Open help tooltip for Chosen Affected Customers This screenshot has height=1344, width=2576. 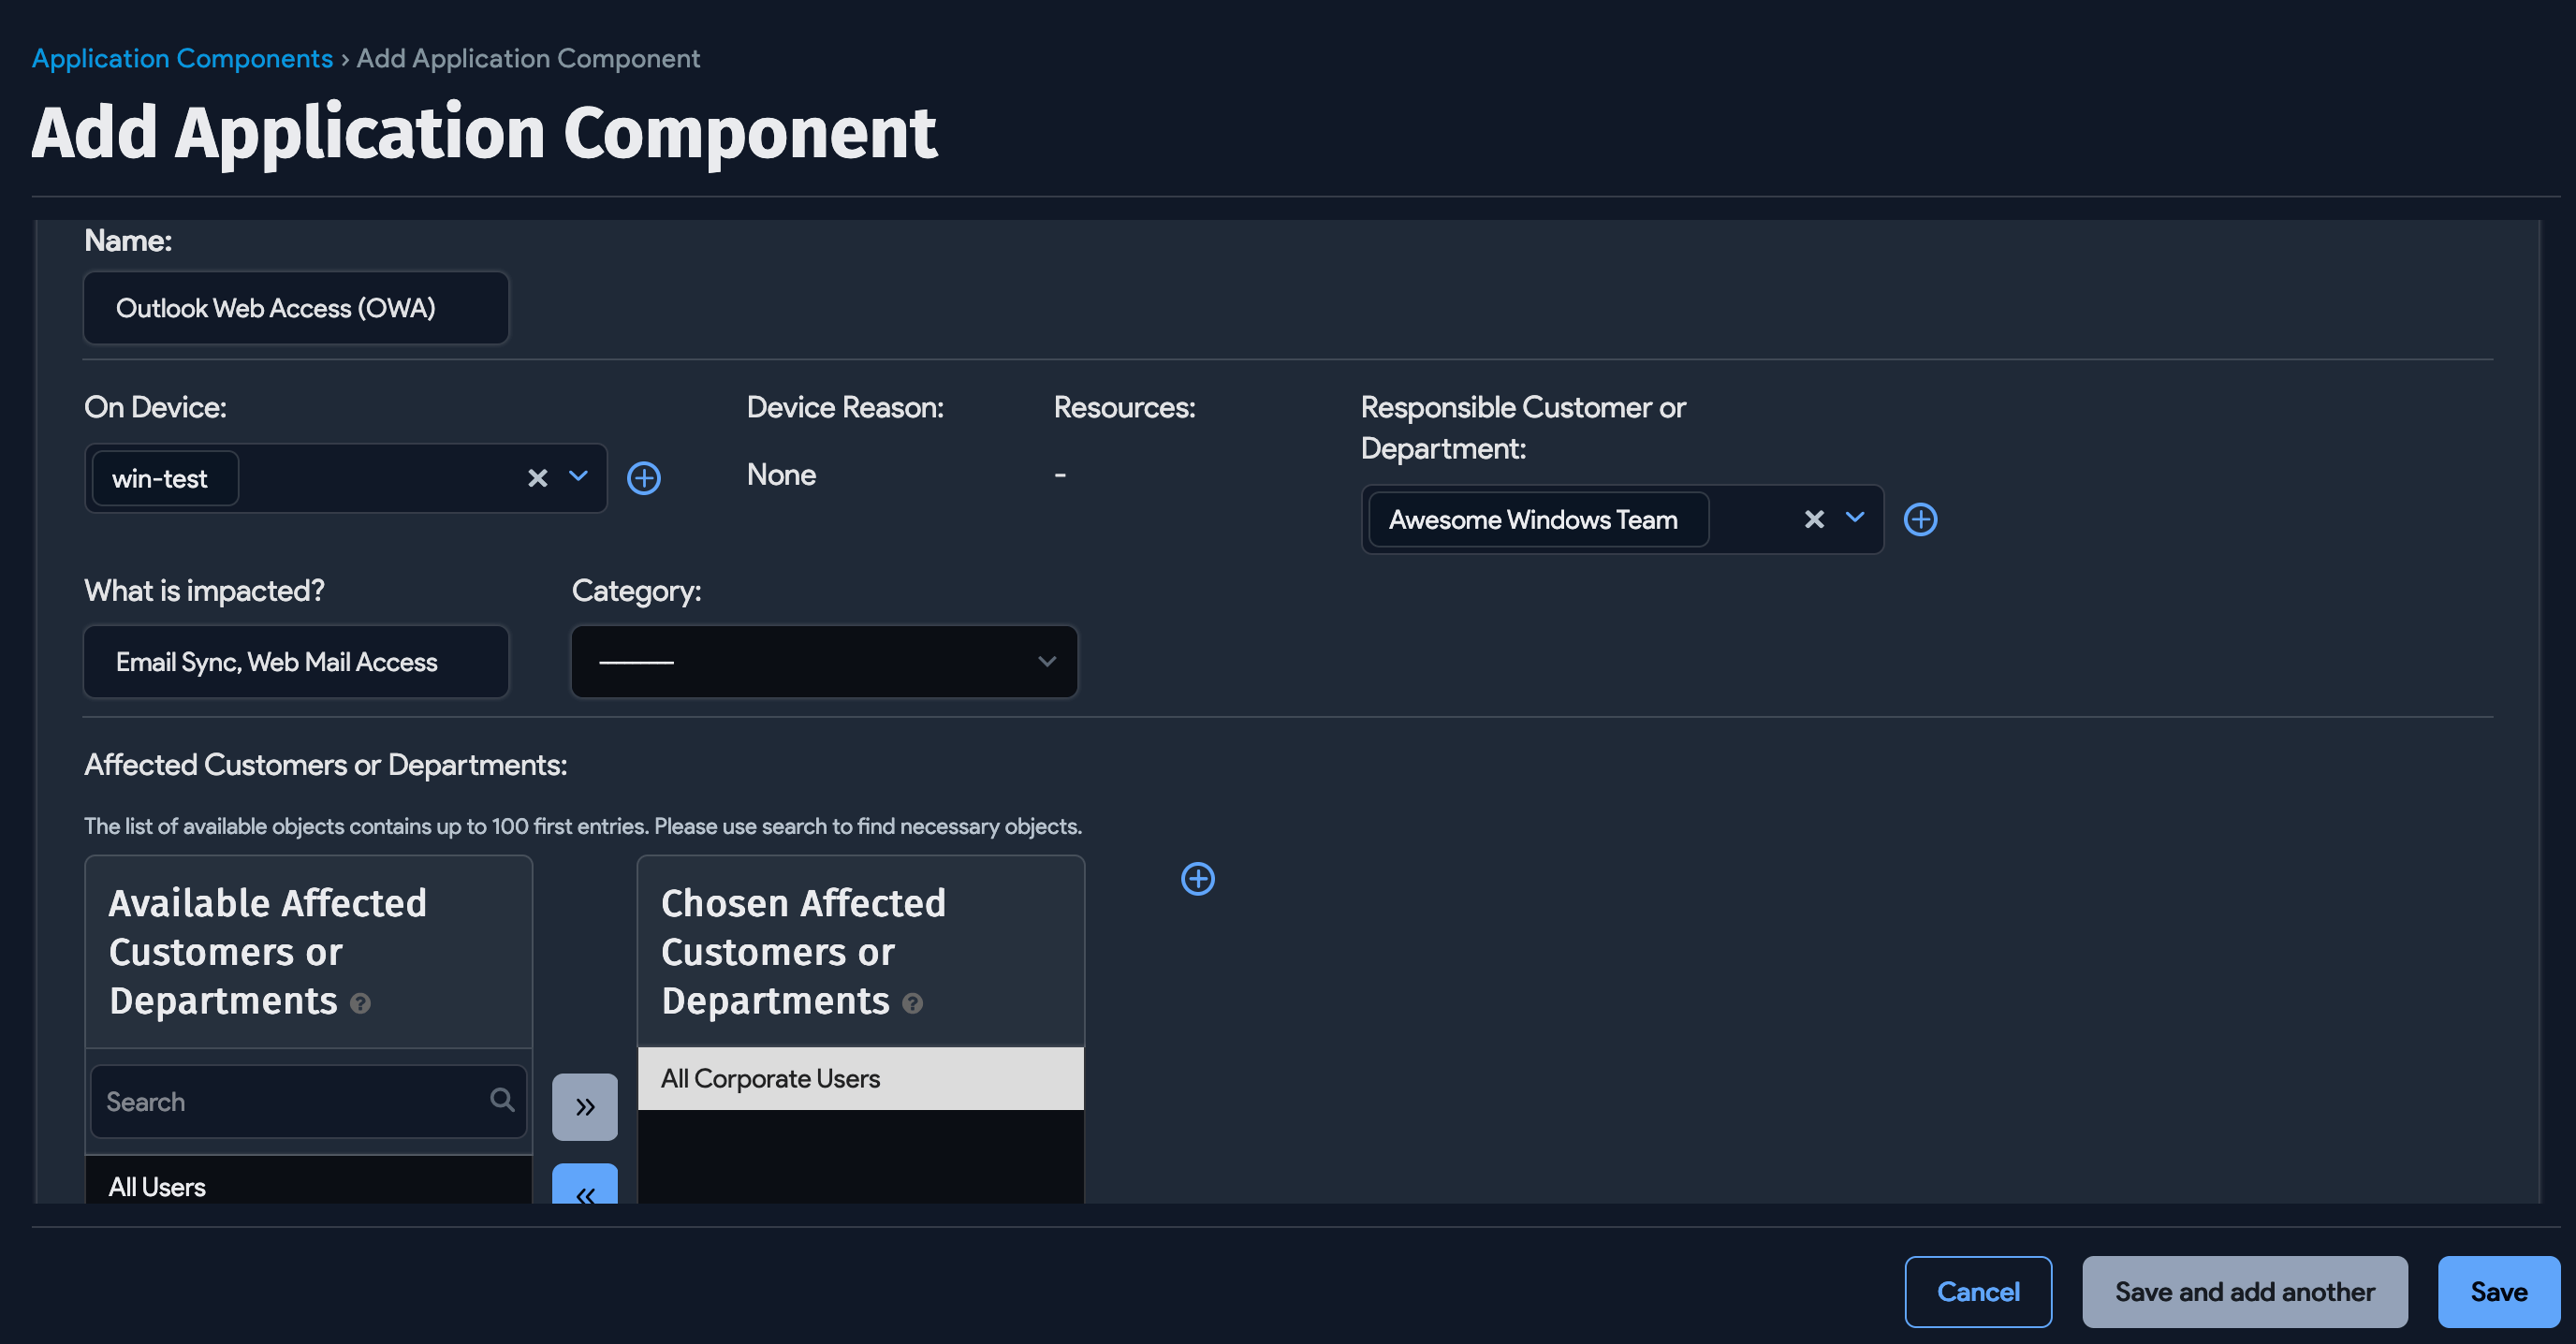tap(911, 1004)
